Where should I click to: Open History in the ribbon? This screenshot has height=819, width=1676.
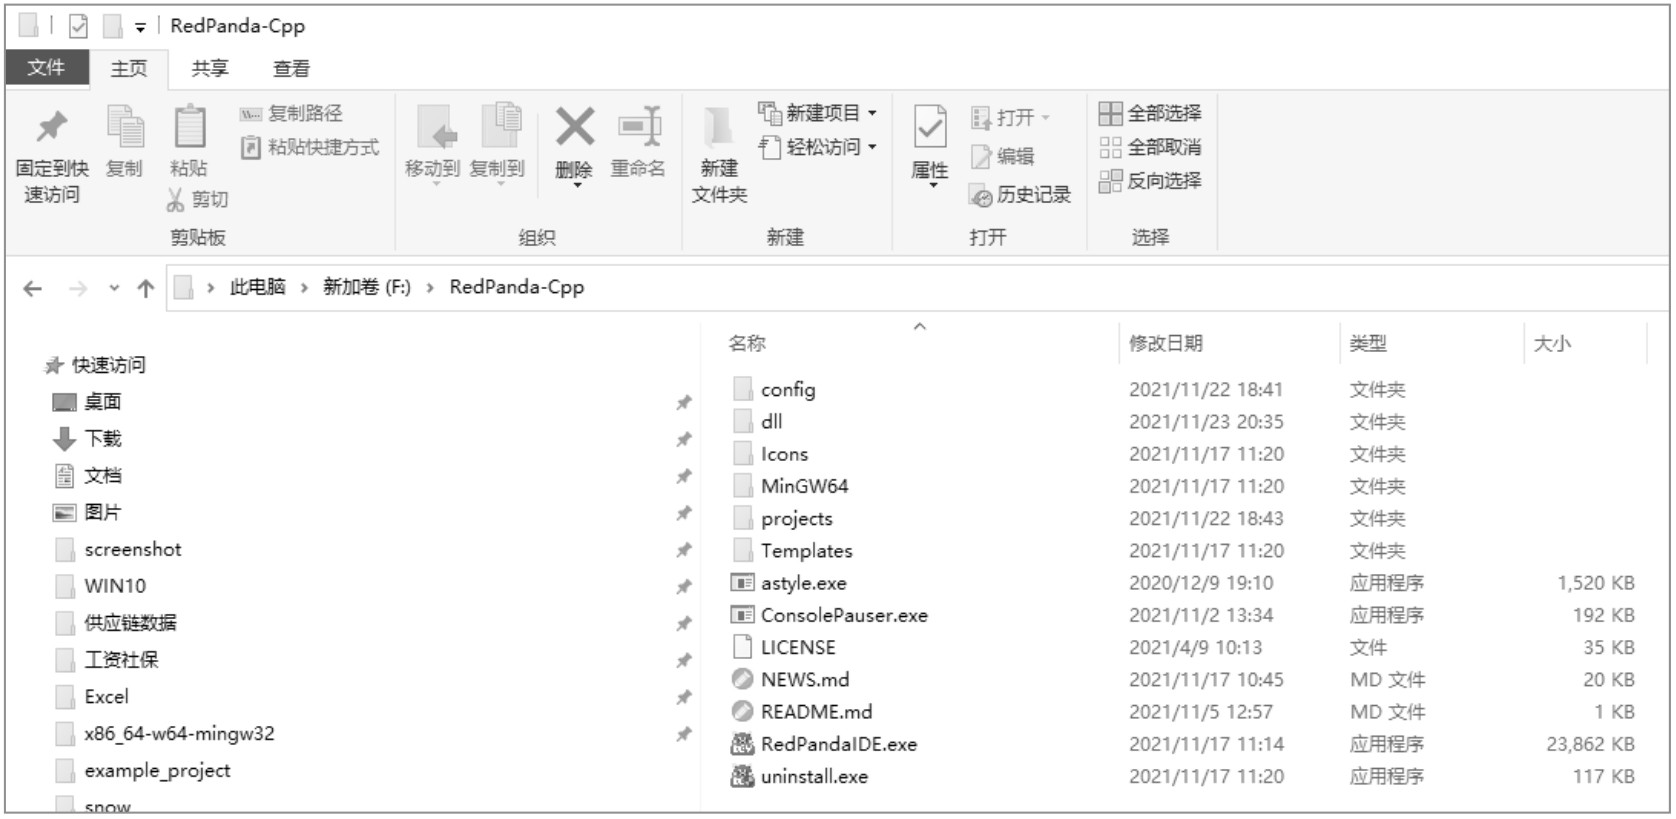(x=1021, y=195)
